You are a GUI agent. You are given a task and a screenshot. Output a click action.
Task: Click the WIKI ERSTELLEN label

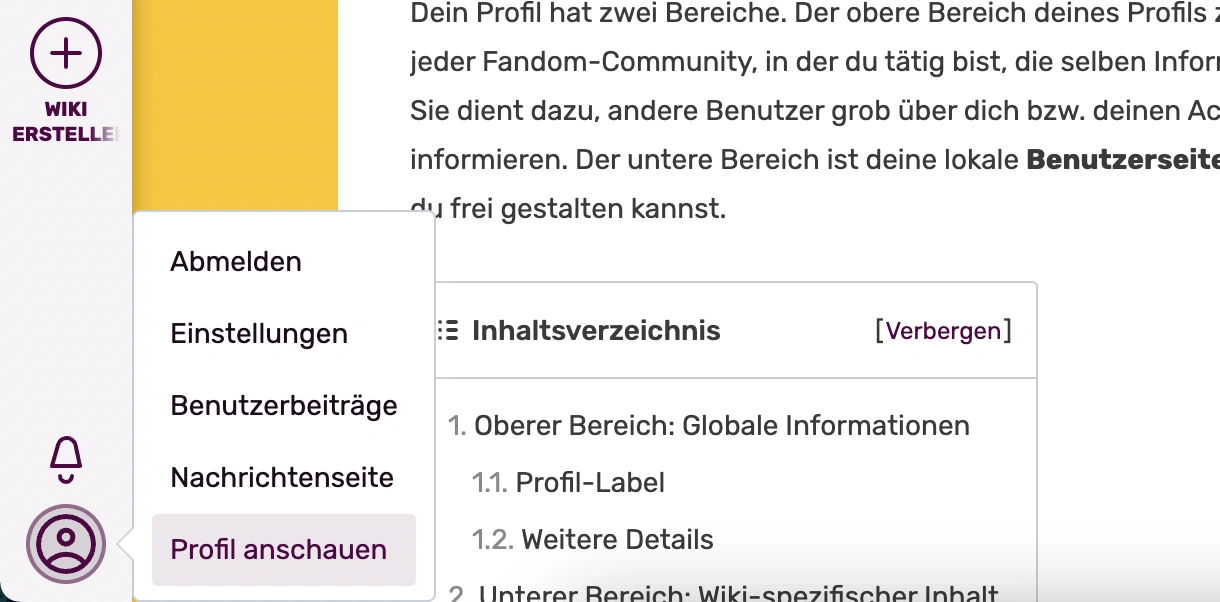(66, 122)
